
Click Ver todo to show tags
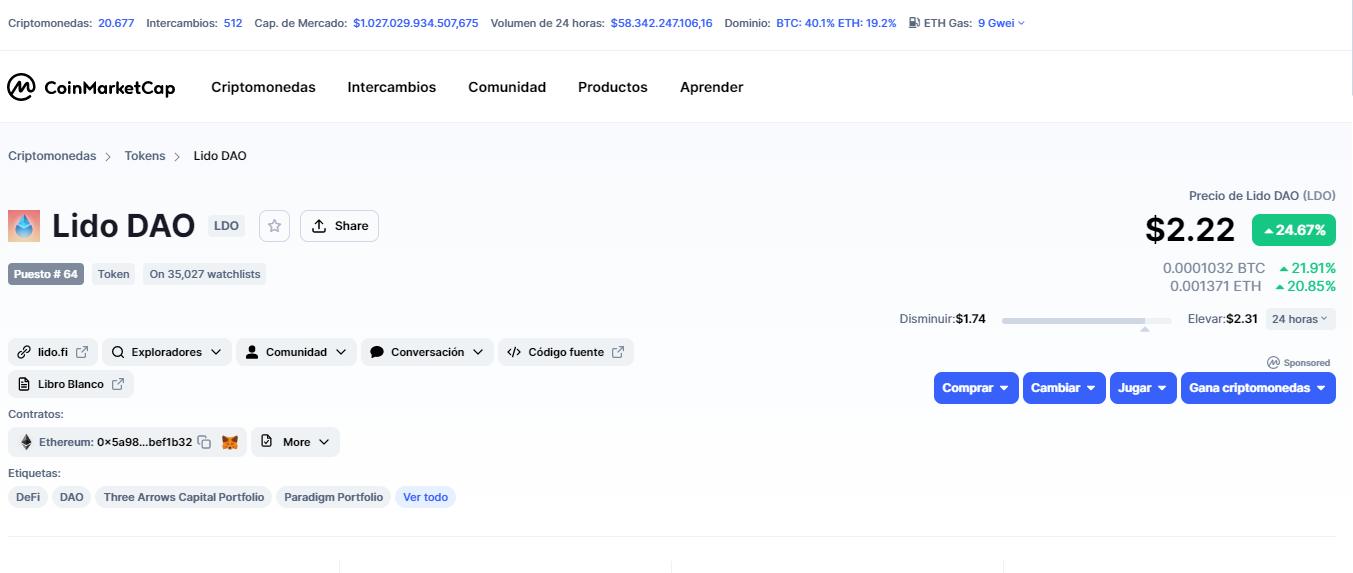coord(425,497)
